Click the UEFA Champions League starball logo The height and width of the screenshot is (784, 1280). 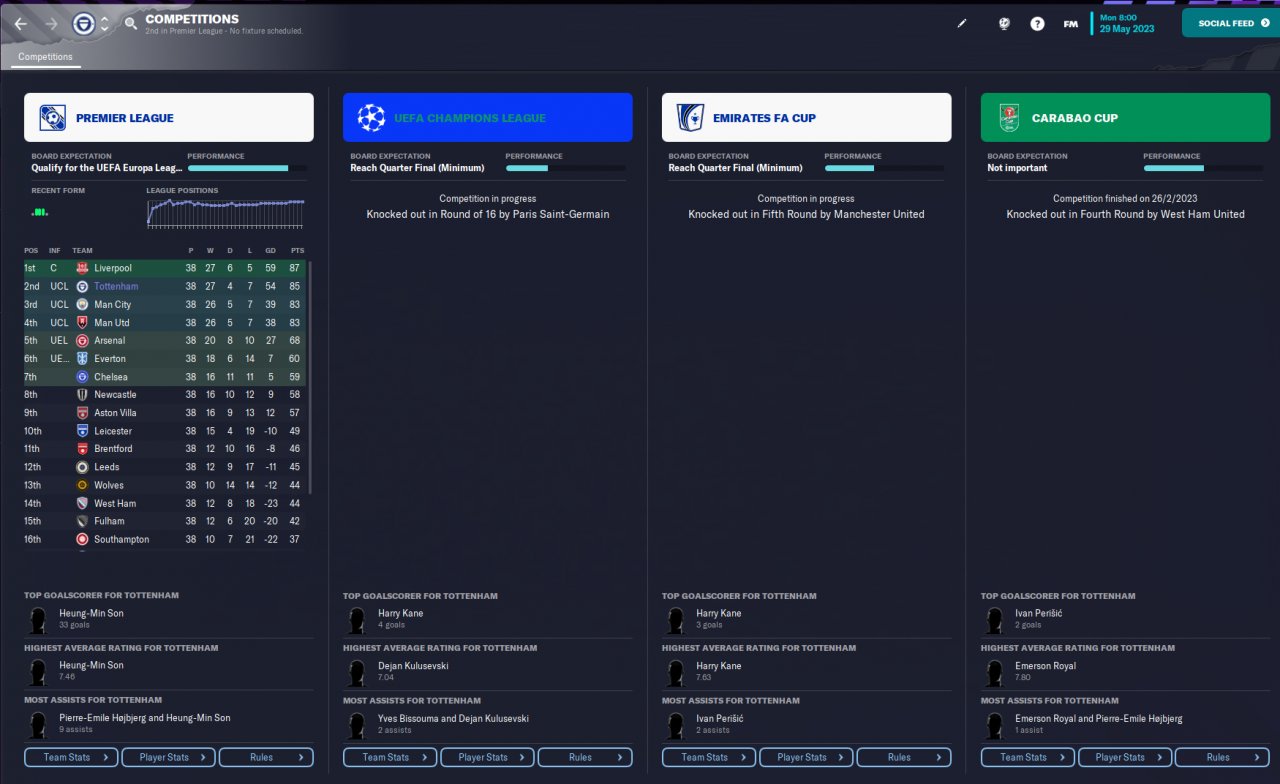[x=371, y=118]
